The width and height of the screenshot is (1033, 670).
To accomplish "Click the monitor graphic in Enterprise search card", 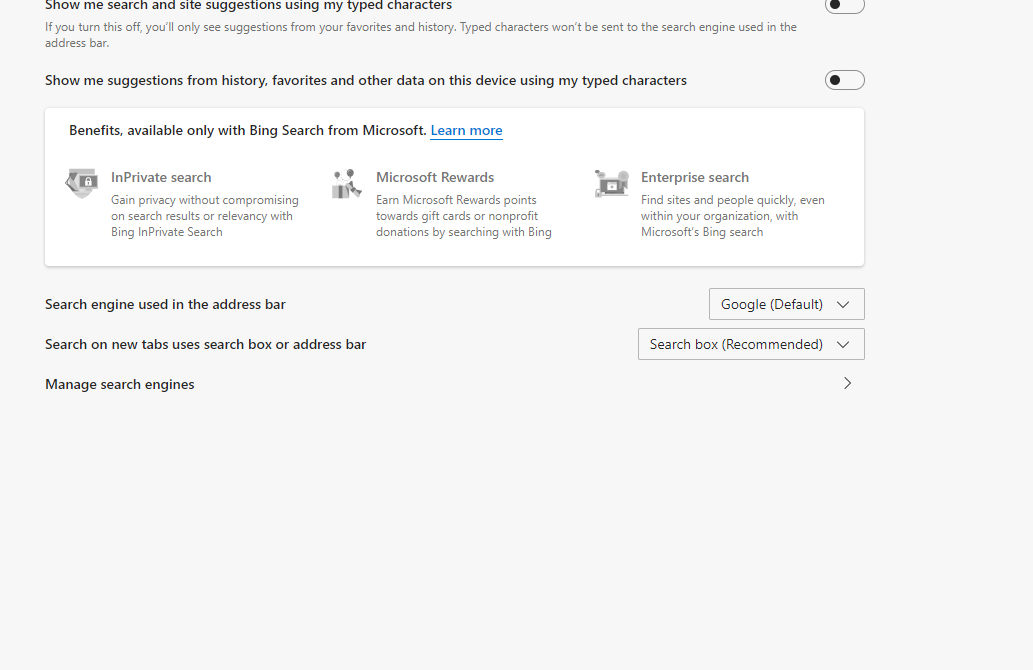I will pos(613,186).
